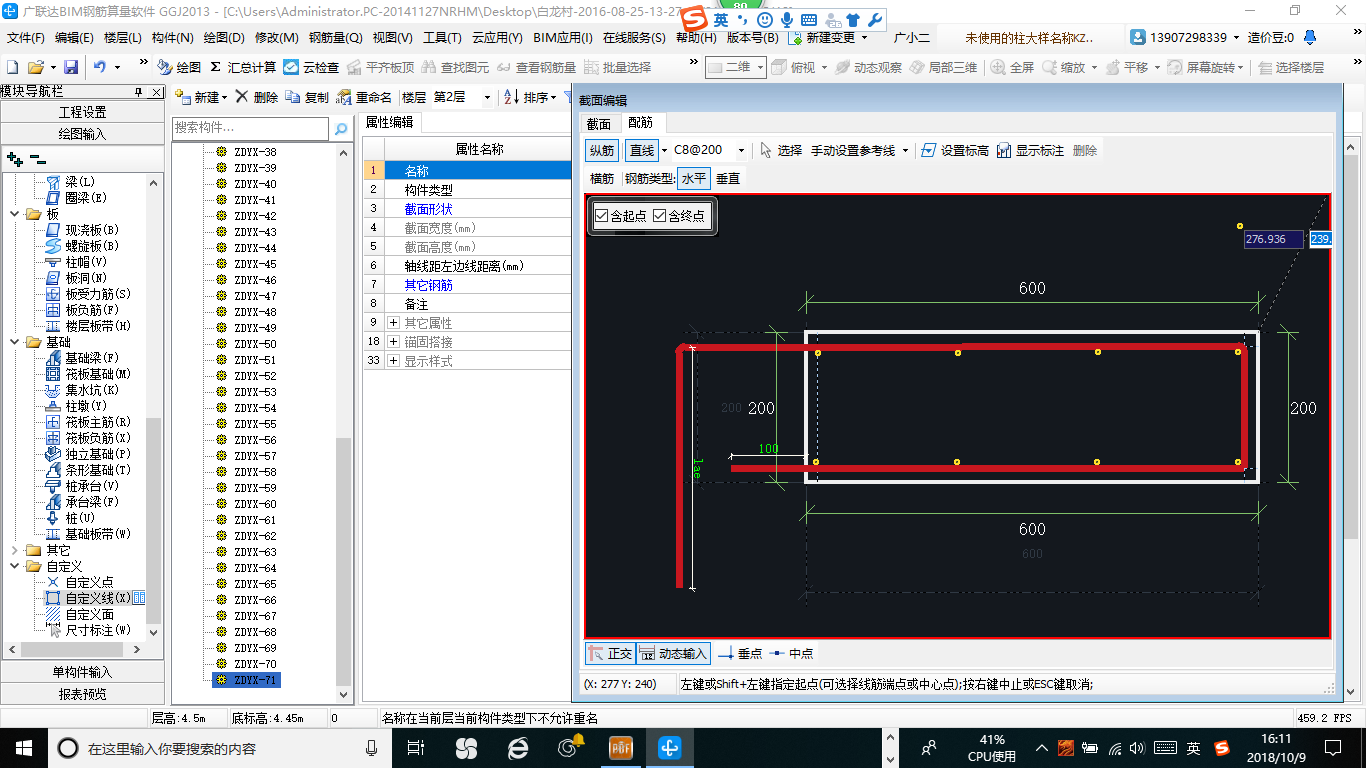
Task: Start 云检查 cloud check
Action: [x=311, y=67]
